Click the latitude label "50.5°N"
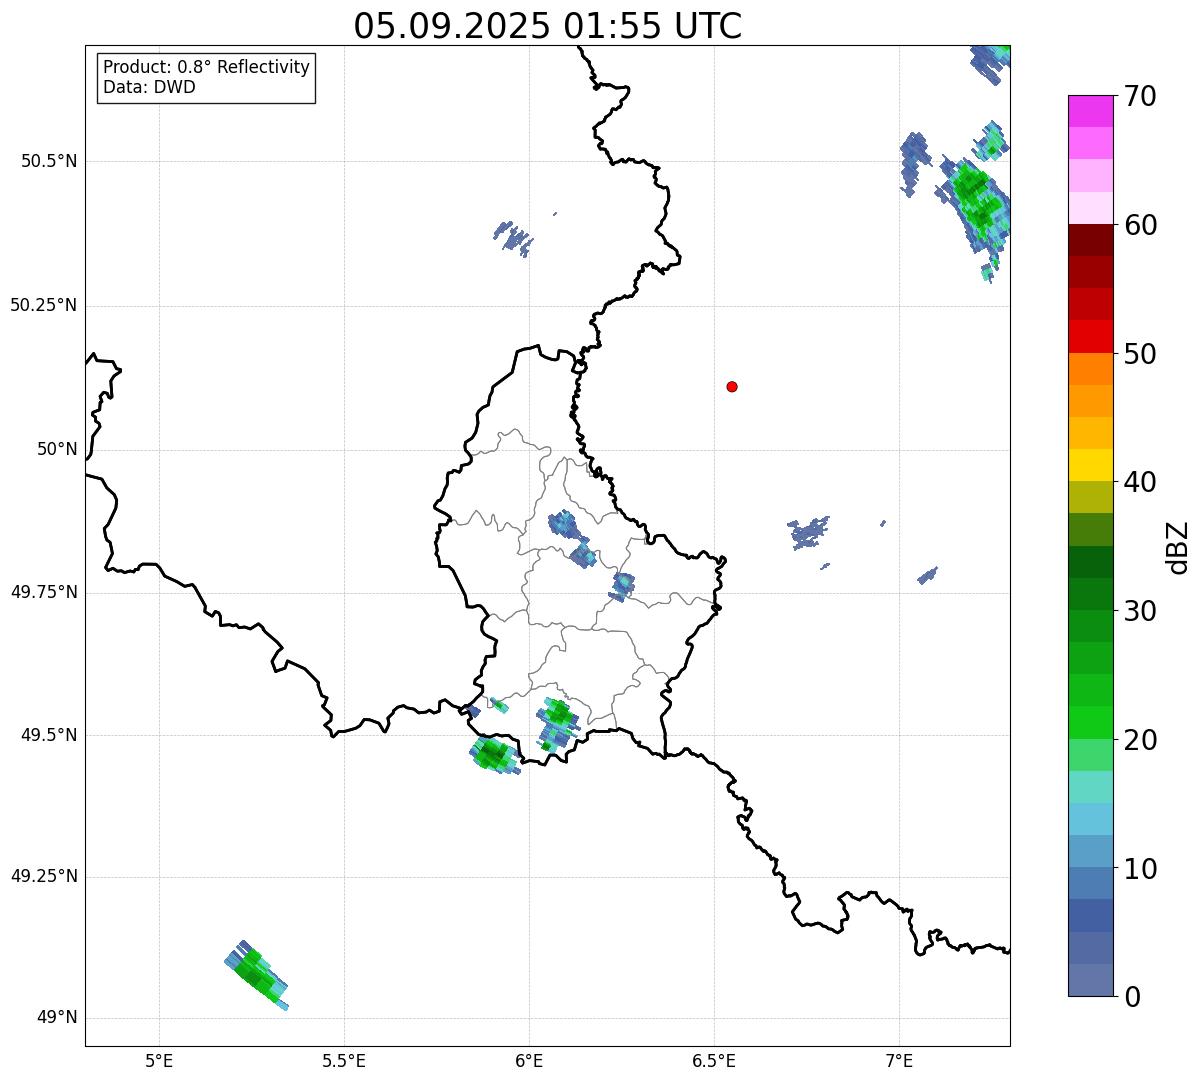This screenshot has height=1081, width=1202. pyautogui.click(x=48, y=161)
